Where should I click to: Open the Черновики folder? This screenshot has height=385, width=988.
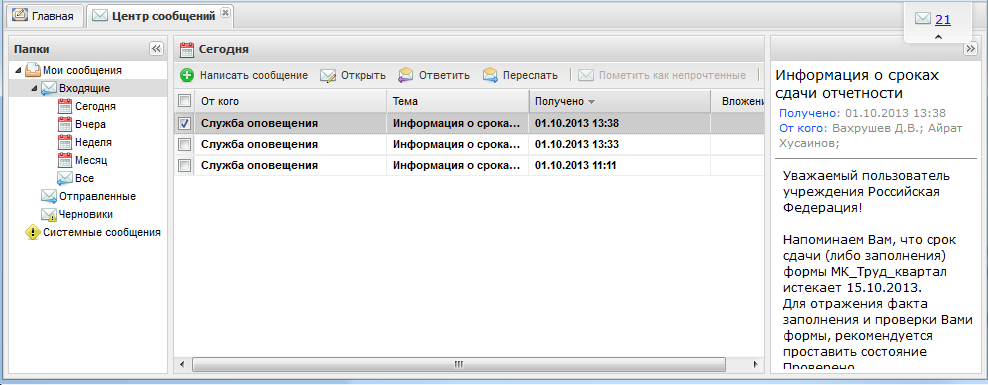pos(86,214)
